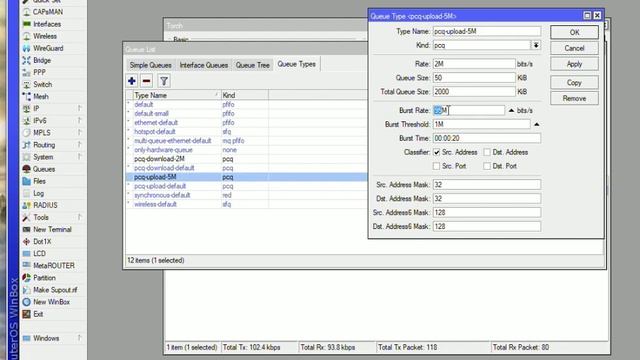
Task: Open the Mesh sidebar icon
Action: (27, 96)
